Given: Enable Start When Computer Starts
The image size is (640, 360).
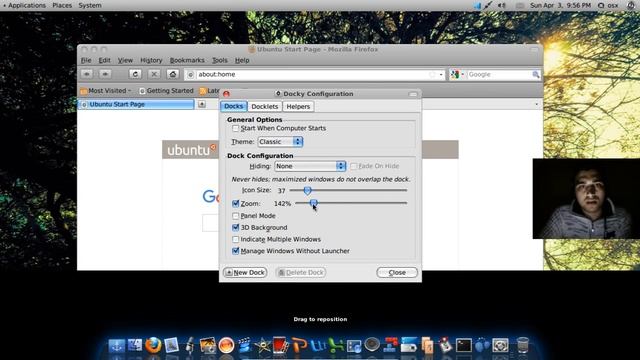Looking at the screenshot, I should pyautogui.click(x=235, y=128).
